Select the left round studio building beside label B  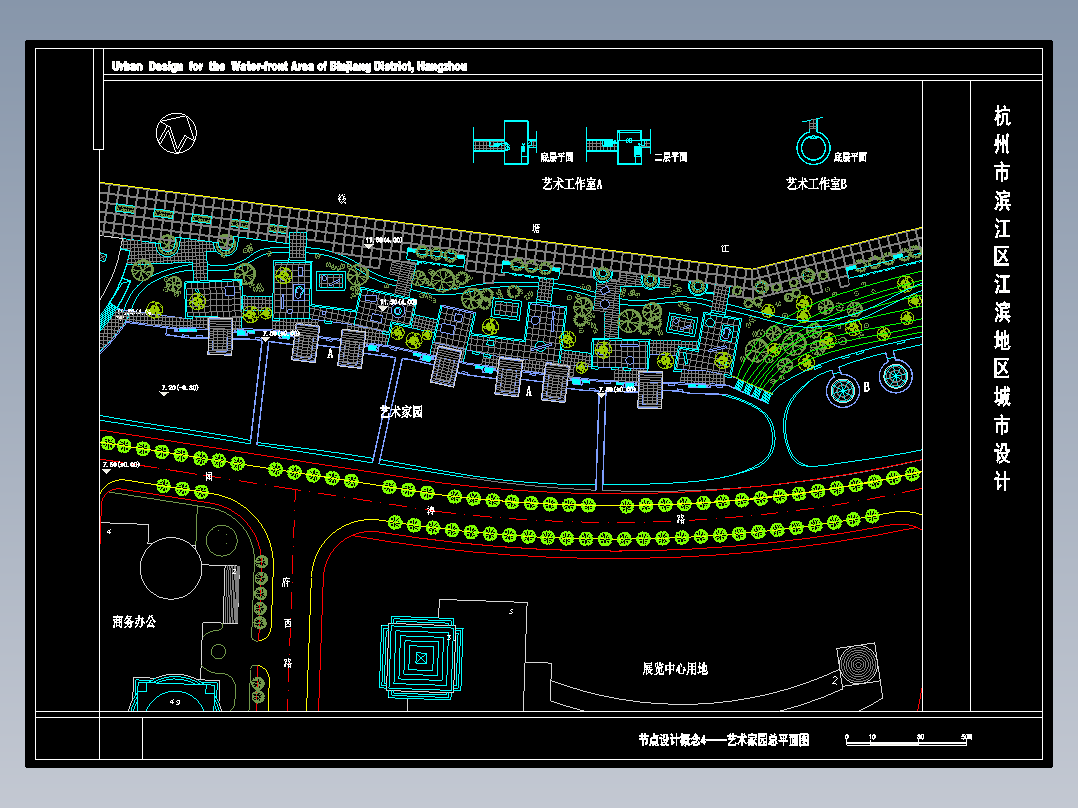click(843, 390)
